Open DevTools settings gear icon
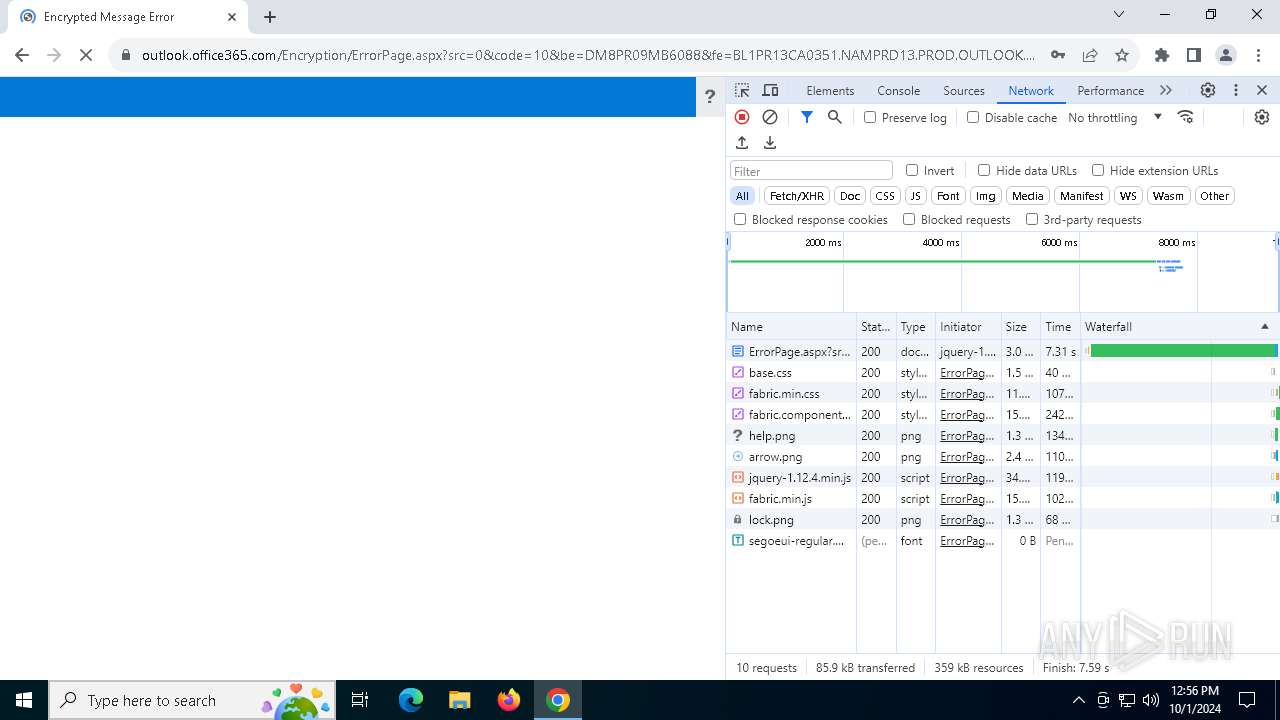This screenshot has width=1280, height=720. pyautogui.click(x=1208, y=90)
